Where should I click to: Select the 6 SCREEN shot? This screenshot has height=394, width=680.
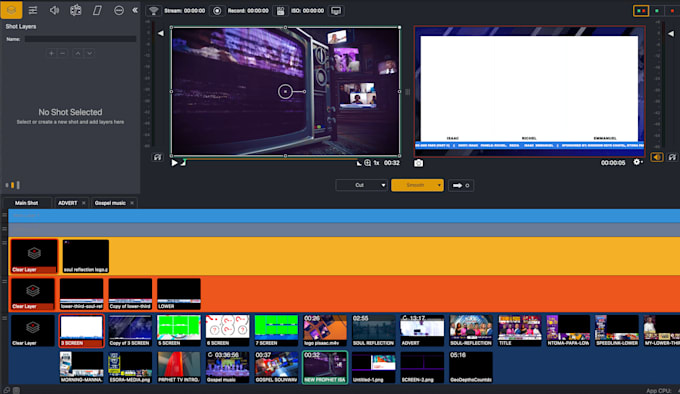227,331
